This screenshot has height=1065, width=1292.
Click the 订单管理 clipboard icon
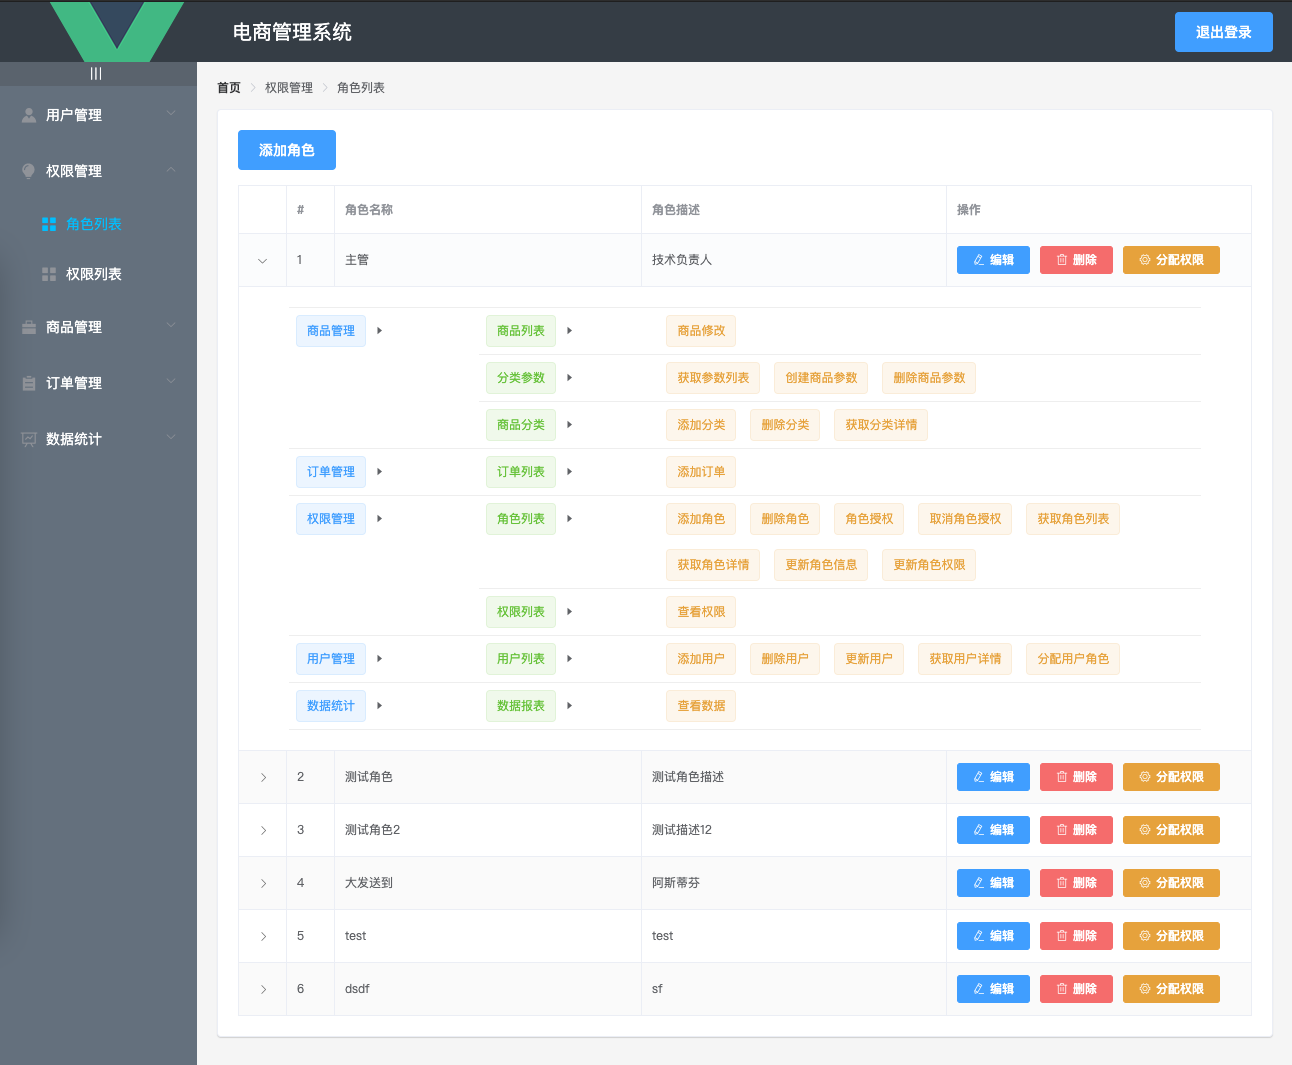[x=29, y=383]
